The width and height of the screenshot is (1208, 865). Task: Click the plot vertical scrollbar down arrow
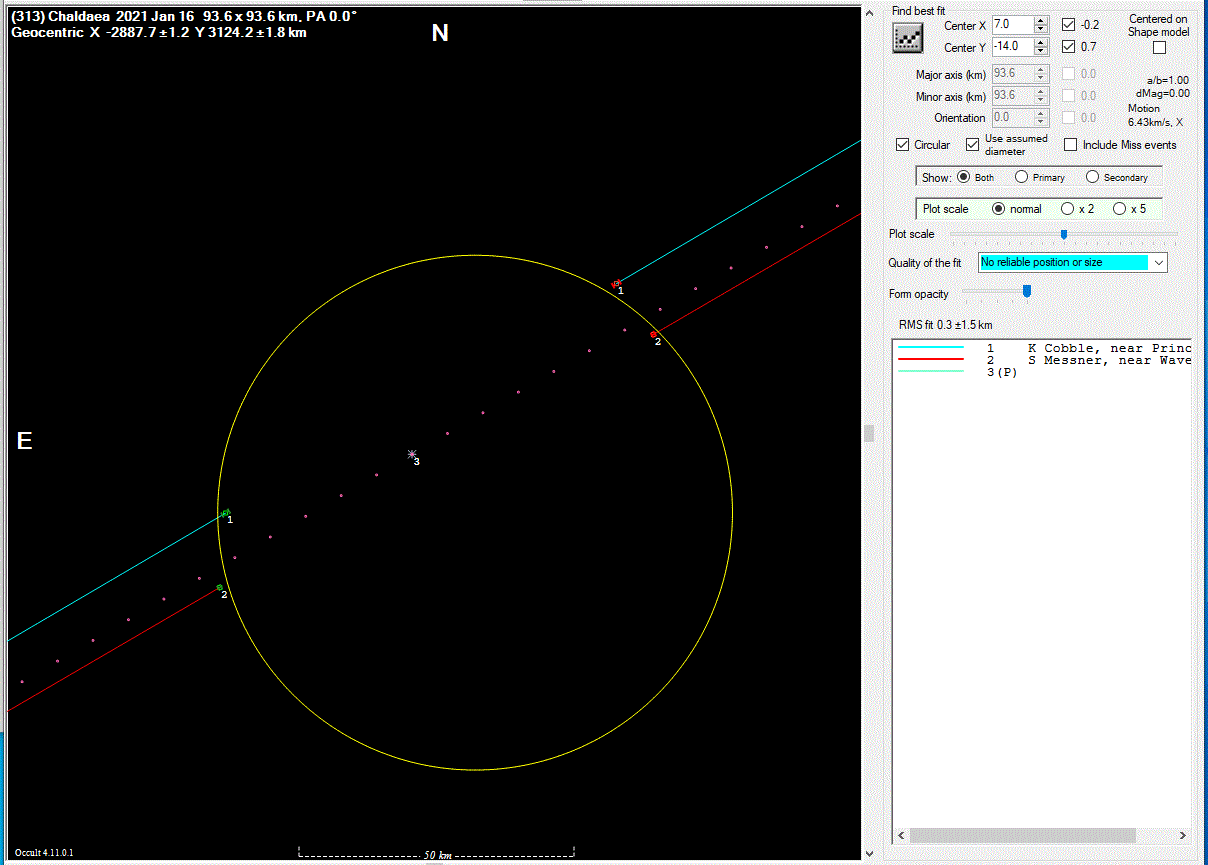869,853
